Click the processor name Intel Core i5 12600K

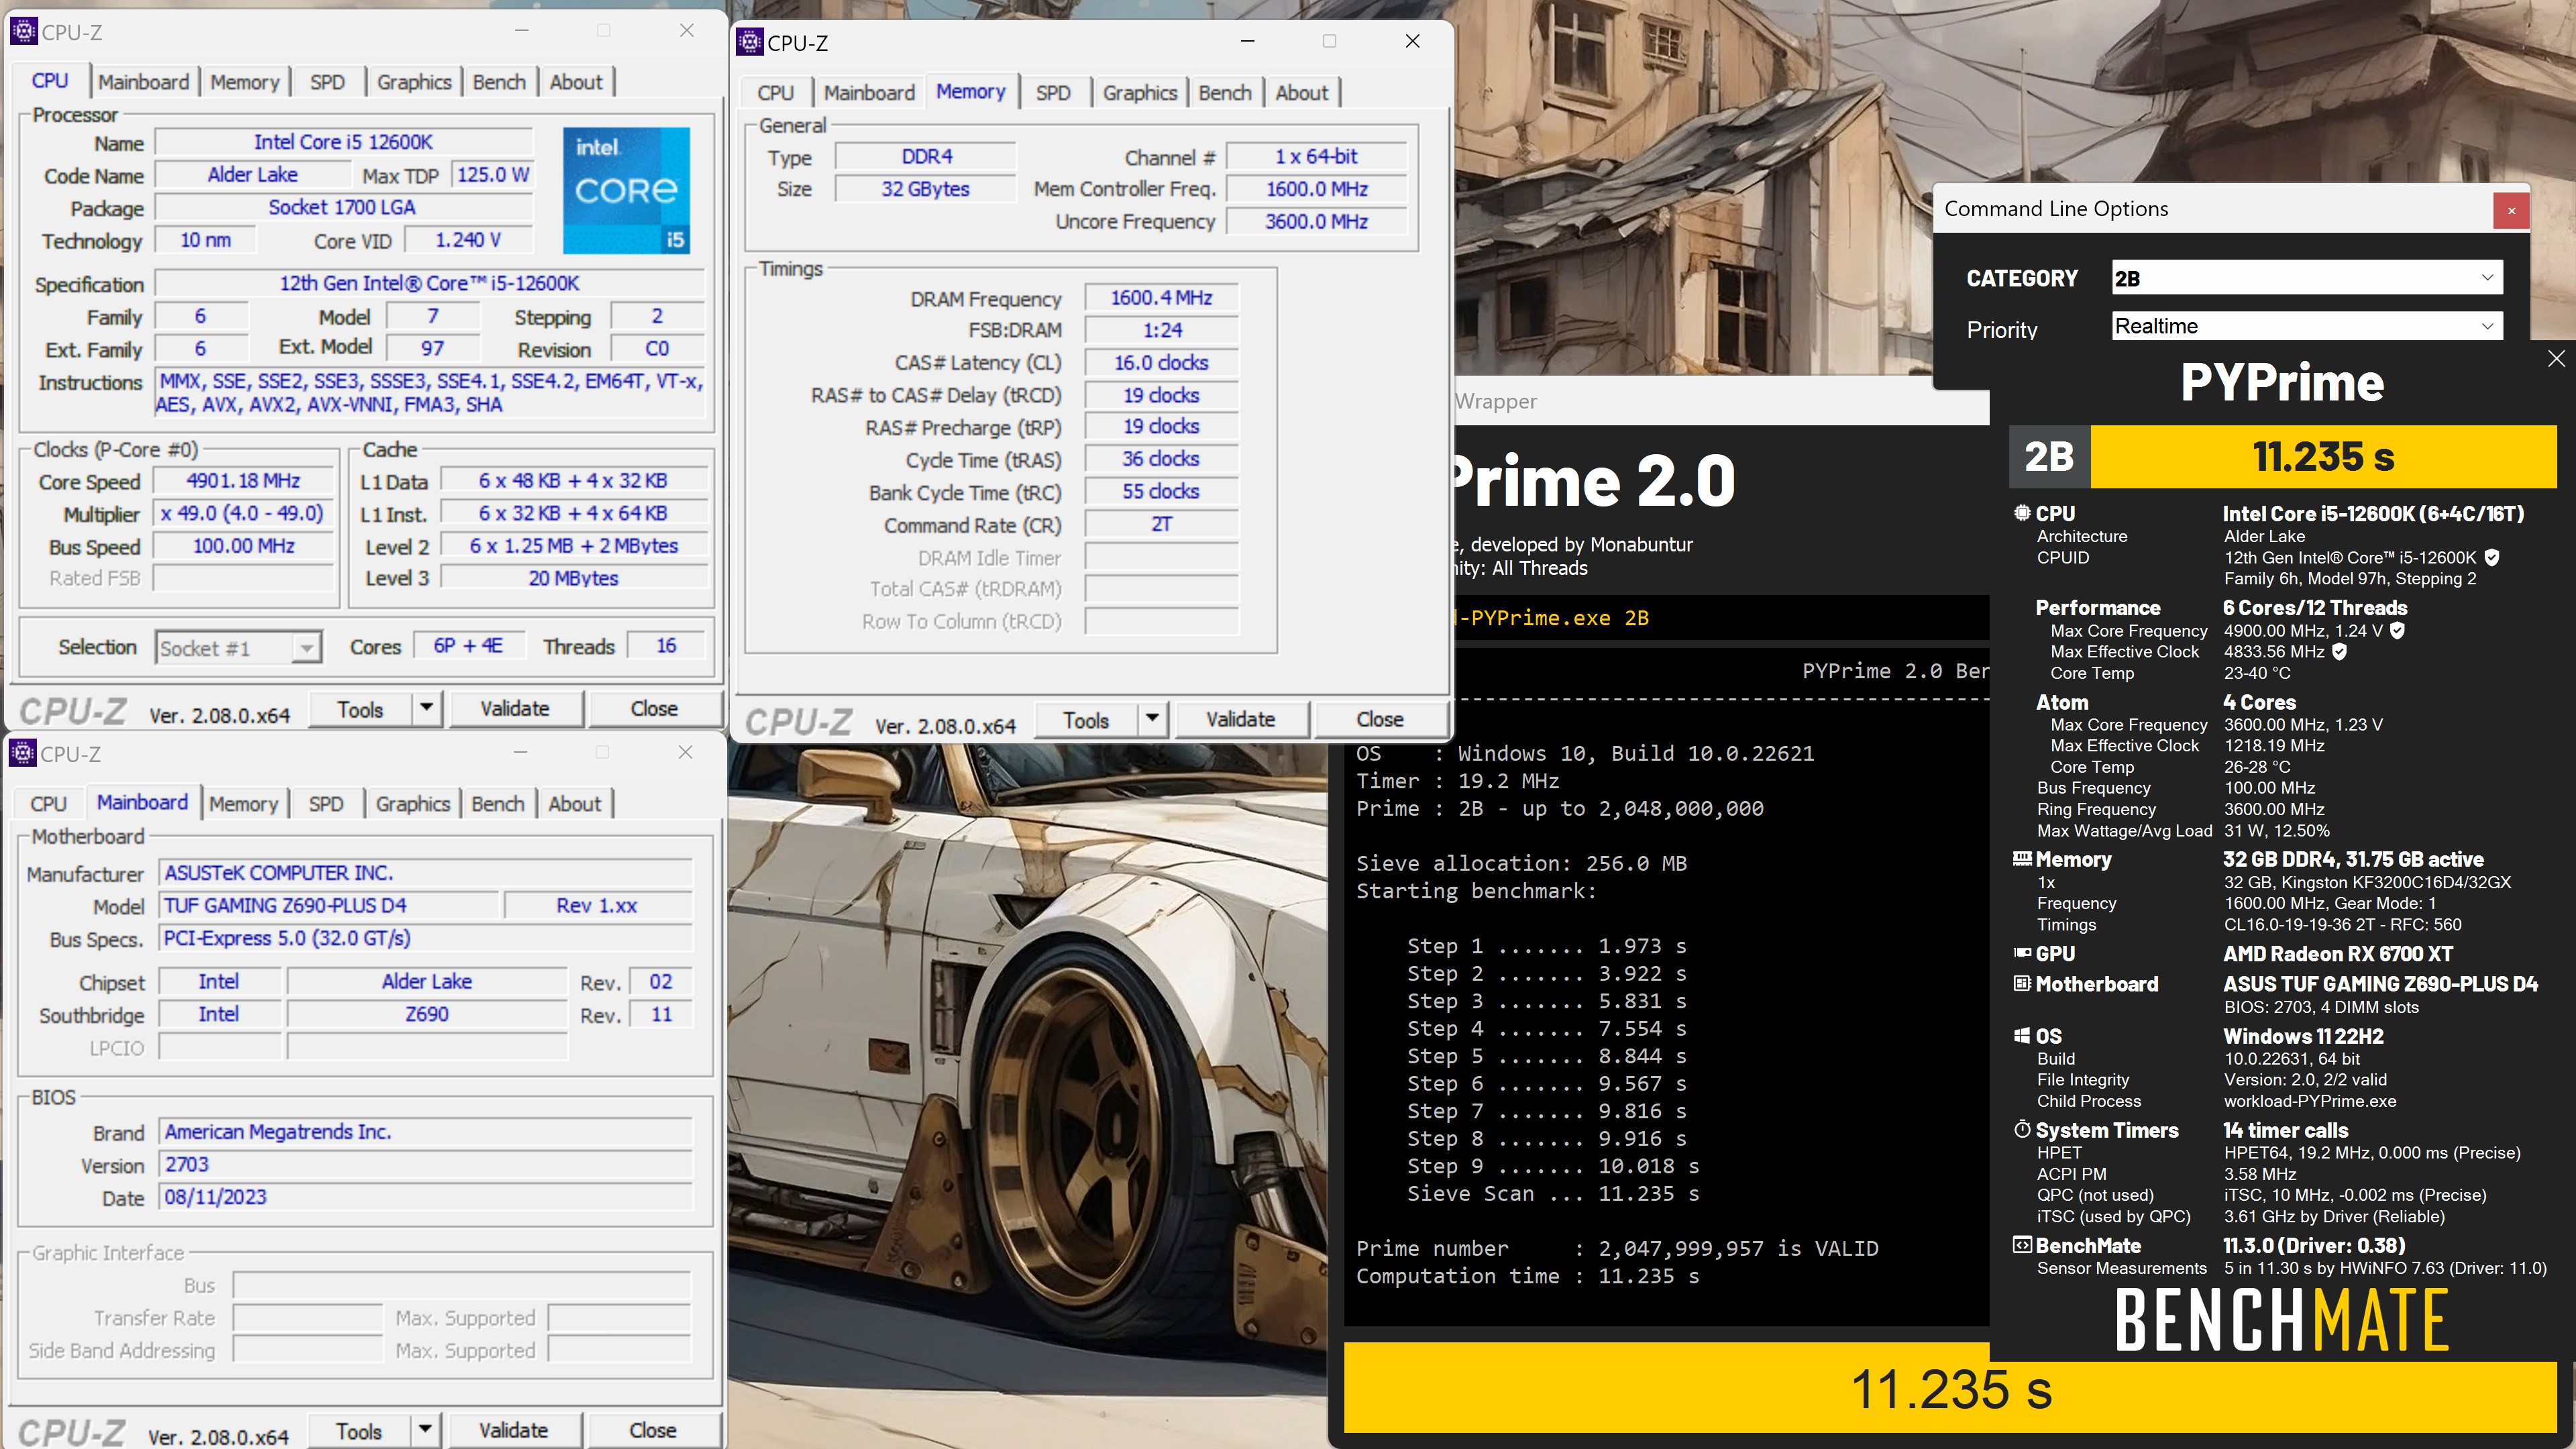pos(343,143)
